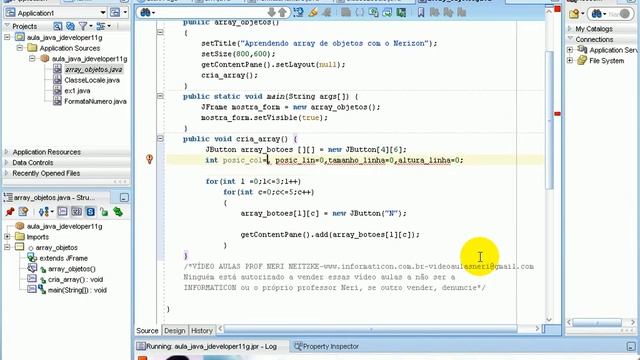640x360 pixels.
Task: Expand the My Catalogs section
Action: [570, 29]
